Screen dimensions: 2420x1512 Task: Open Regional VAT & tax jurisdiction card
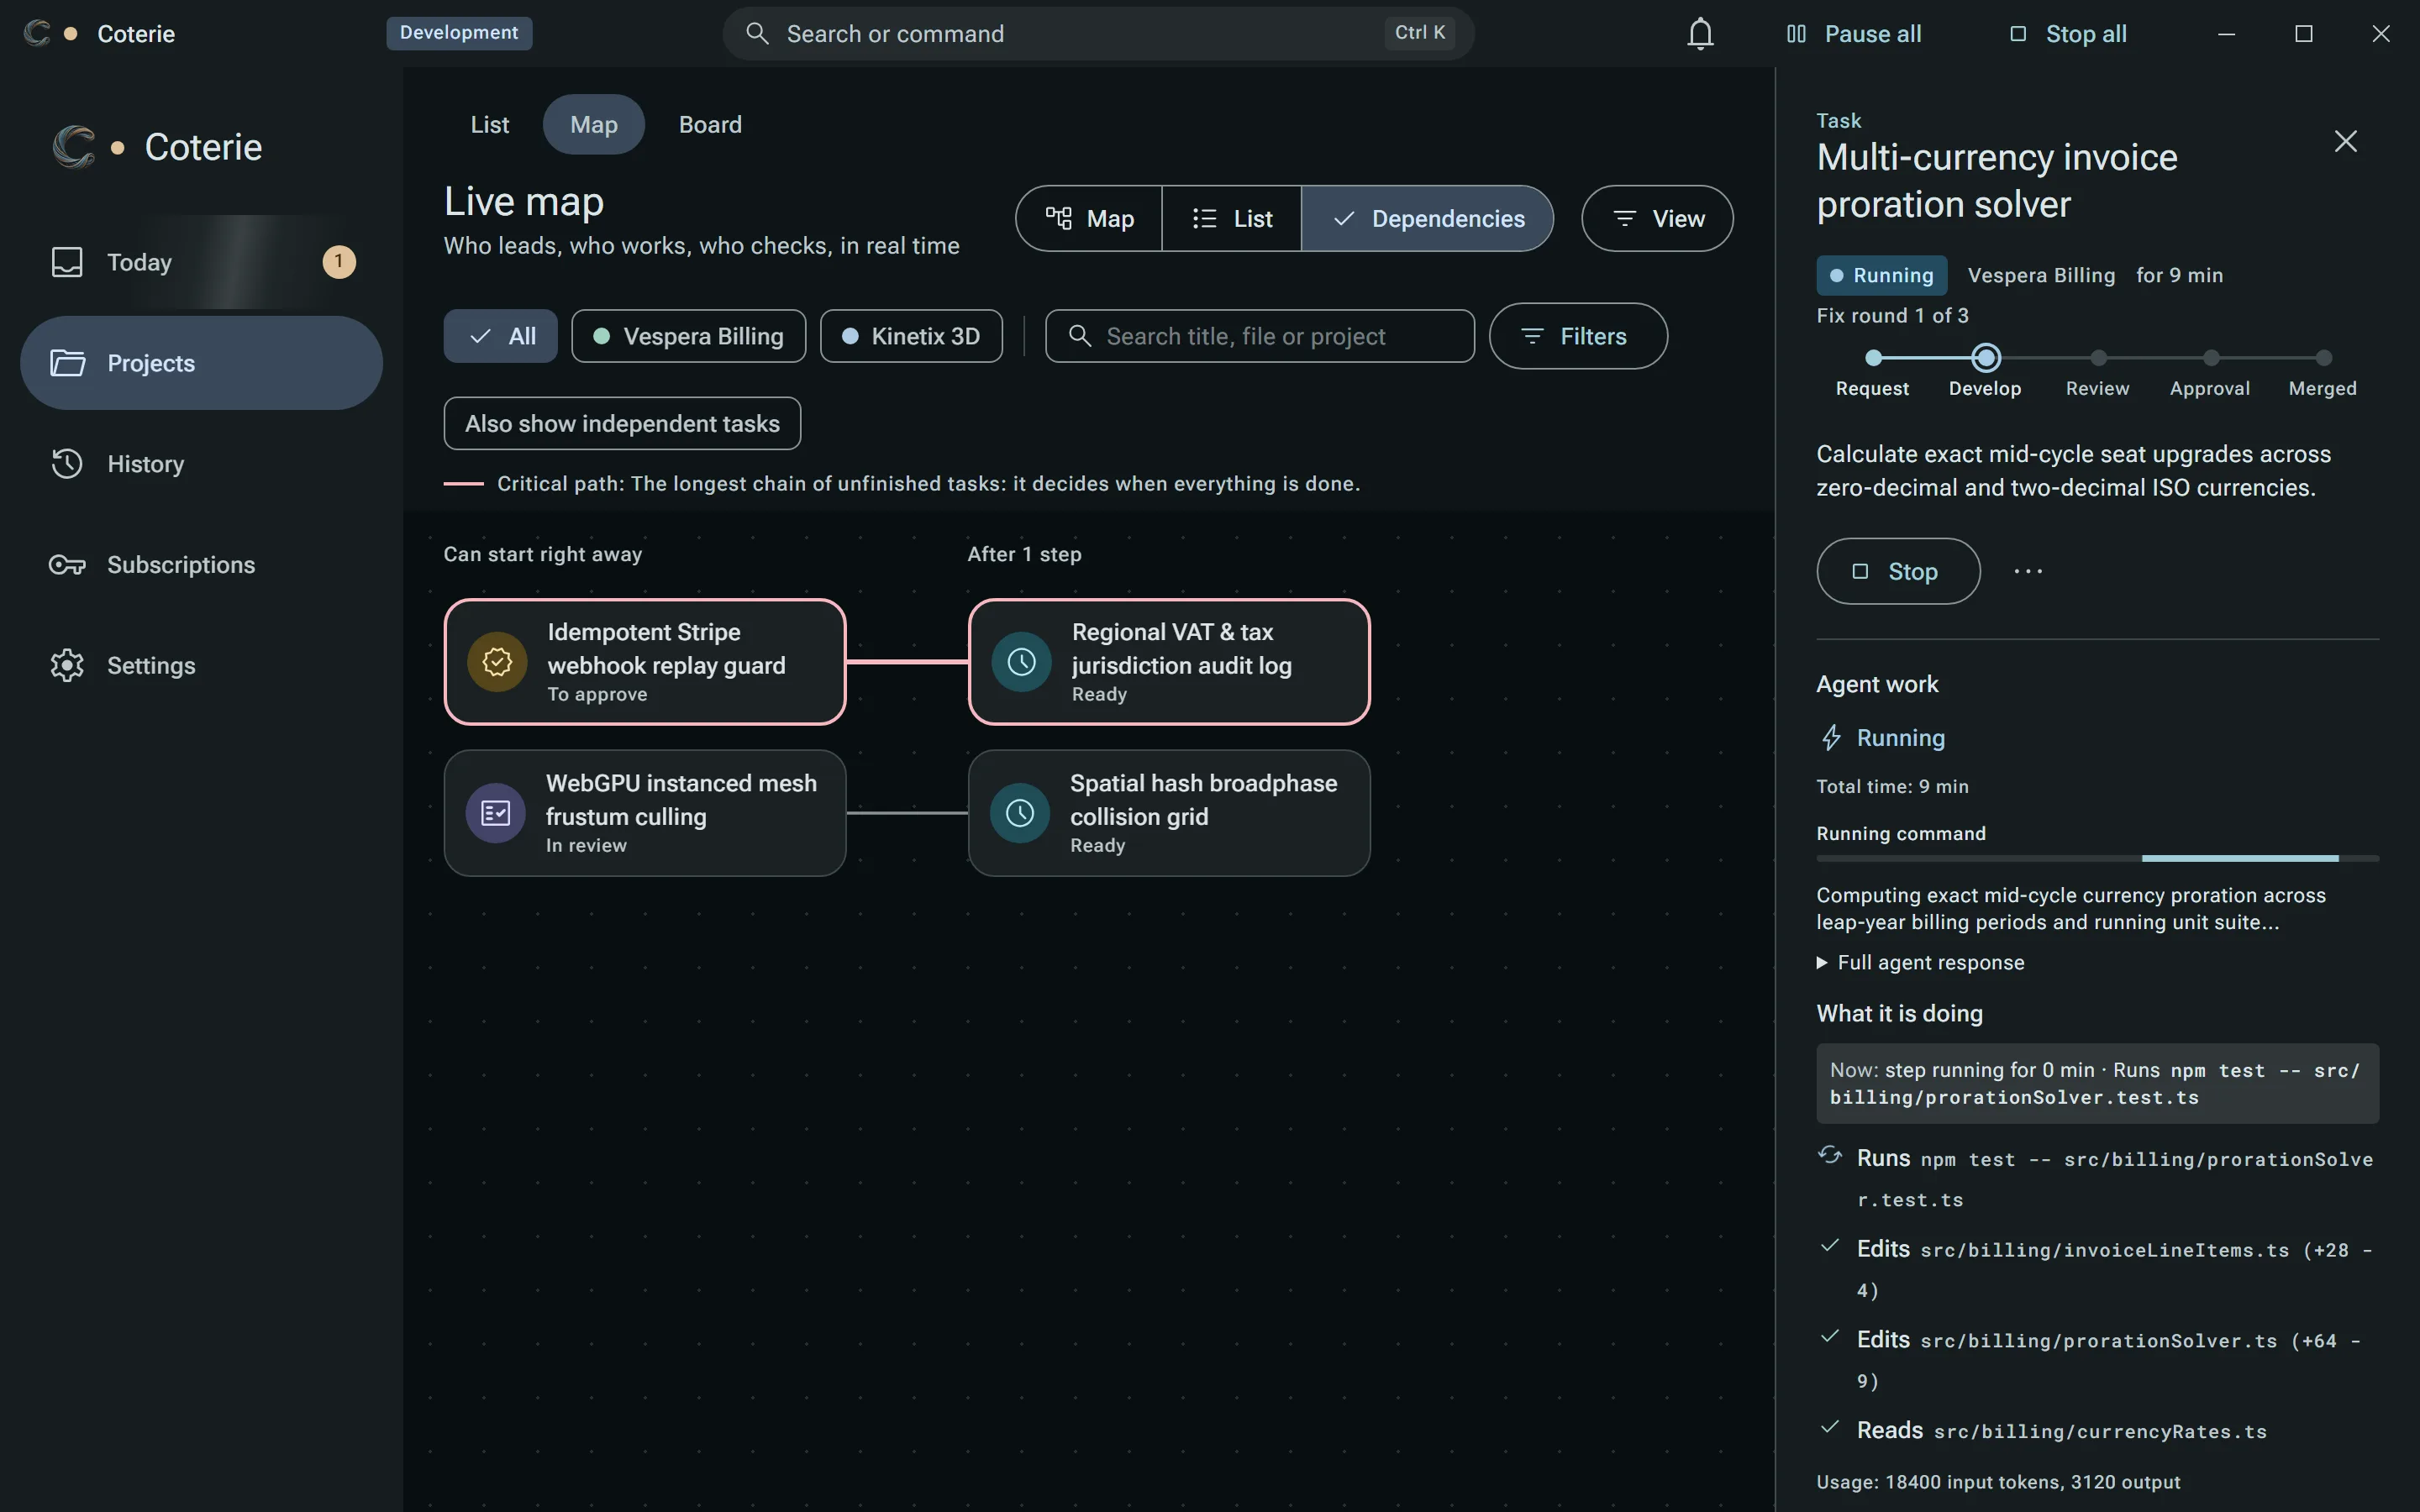point(1169,662)
